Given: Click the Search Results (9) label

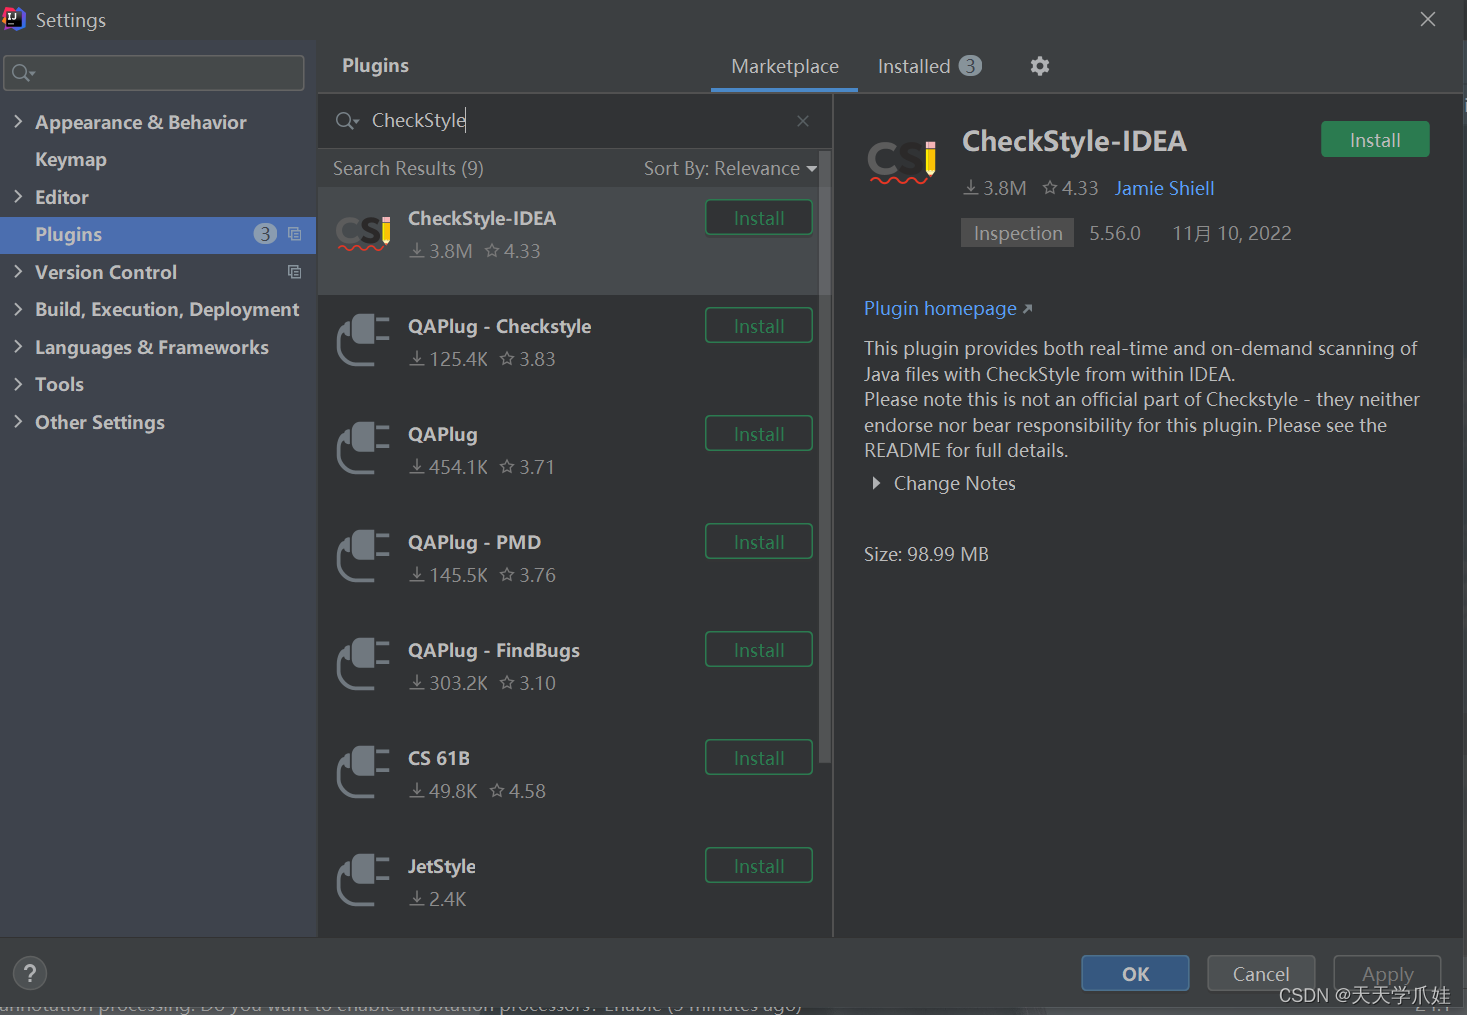Looking at the screenshot, I should [408, 168].
